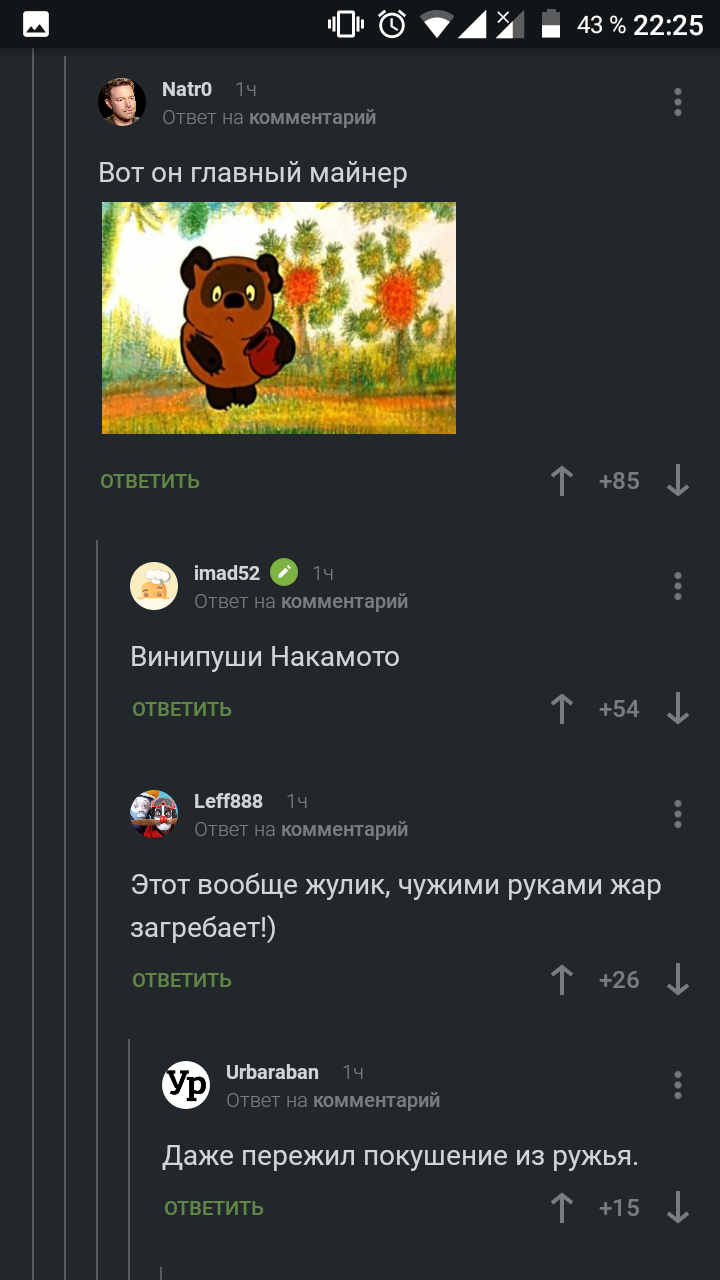This screenshot has width=720, height=1280.
Task: Open Natr0's profile avatar
Action: (122, 102)
